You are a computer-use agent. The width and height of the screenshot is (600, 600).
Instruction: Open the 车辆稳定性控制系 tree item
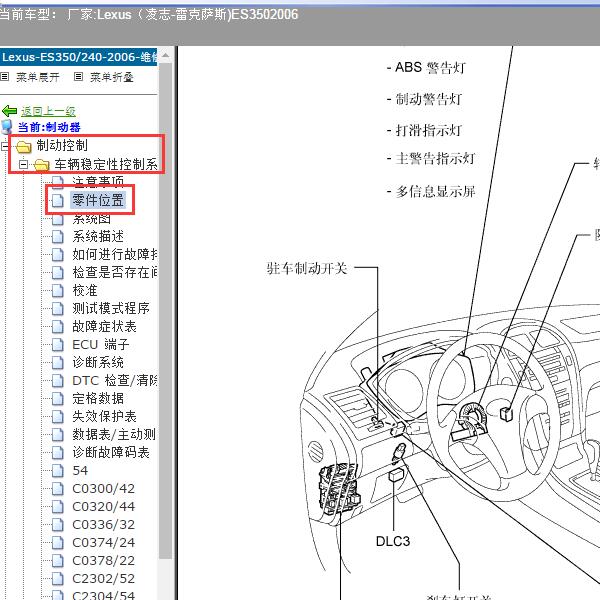click(106, 164)
